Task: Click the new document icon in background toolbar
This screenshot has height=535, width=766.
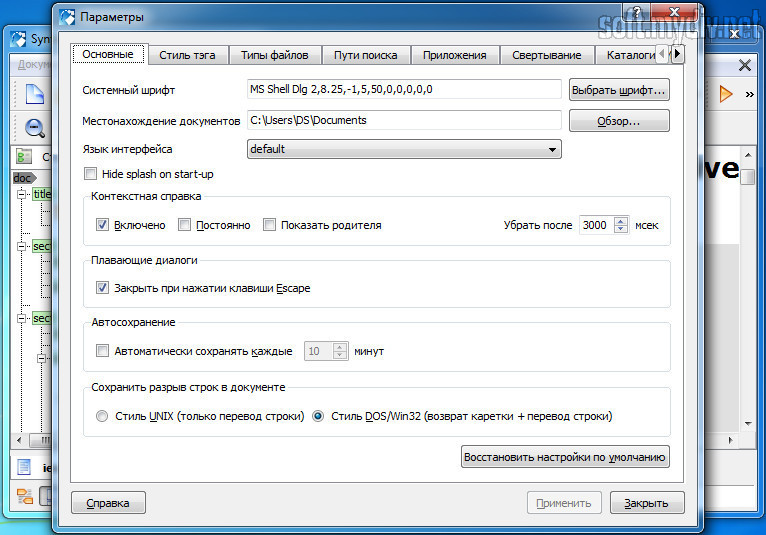Action: [x=35, y=95]
